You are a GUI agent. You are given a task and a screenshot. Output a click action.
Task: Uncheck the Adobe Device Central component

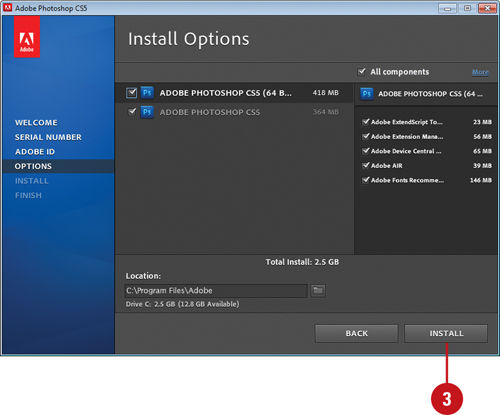click(366, 151)
